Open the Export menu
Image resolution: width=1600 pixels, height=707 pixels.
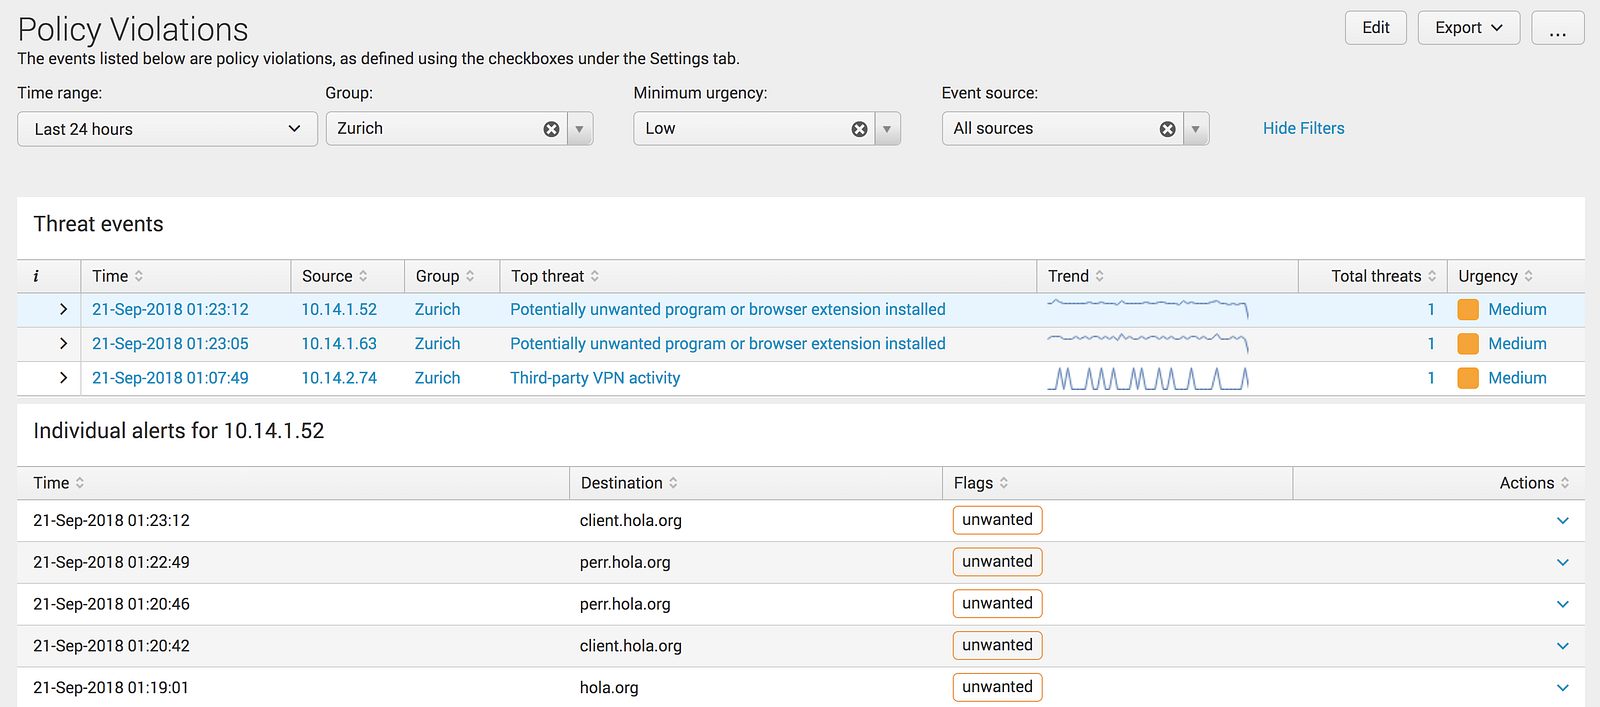point(1468,28)
